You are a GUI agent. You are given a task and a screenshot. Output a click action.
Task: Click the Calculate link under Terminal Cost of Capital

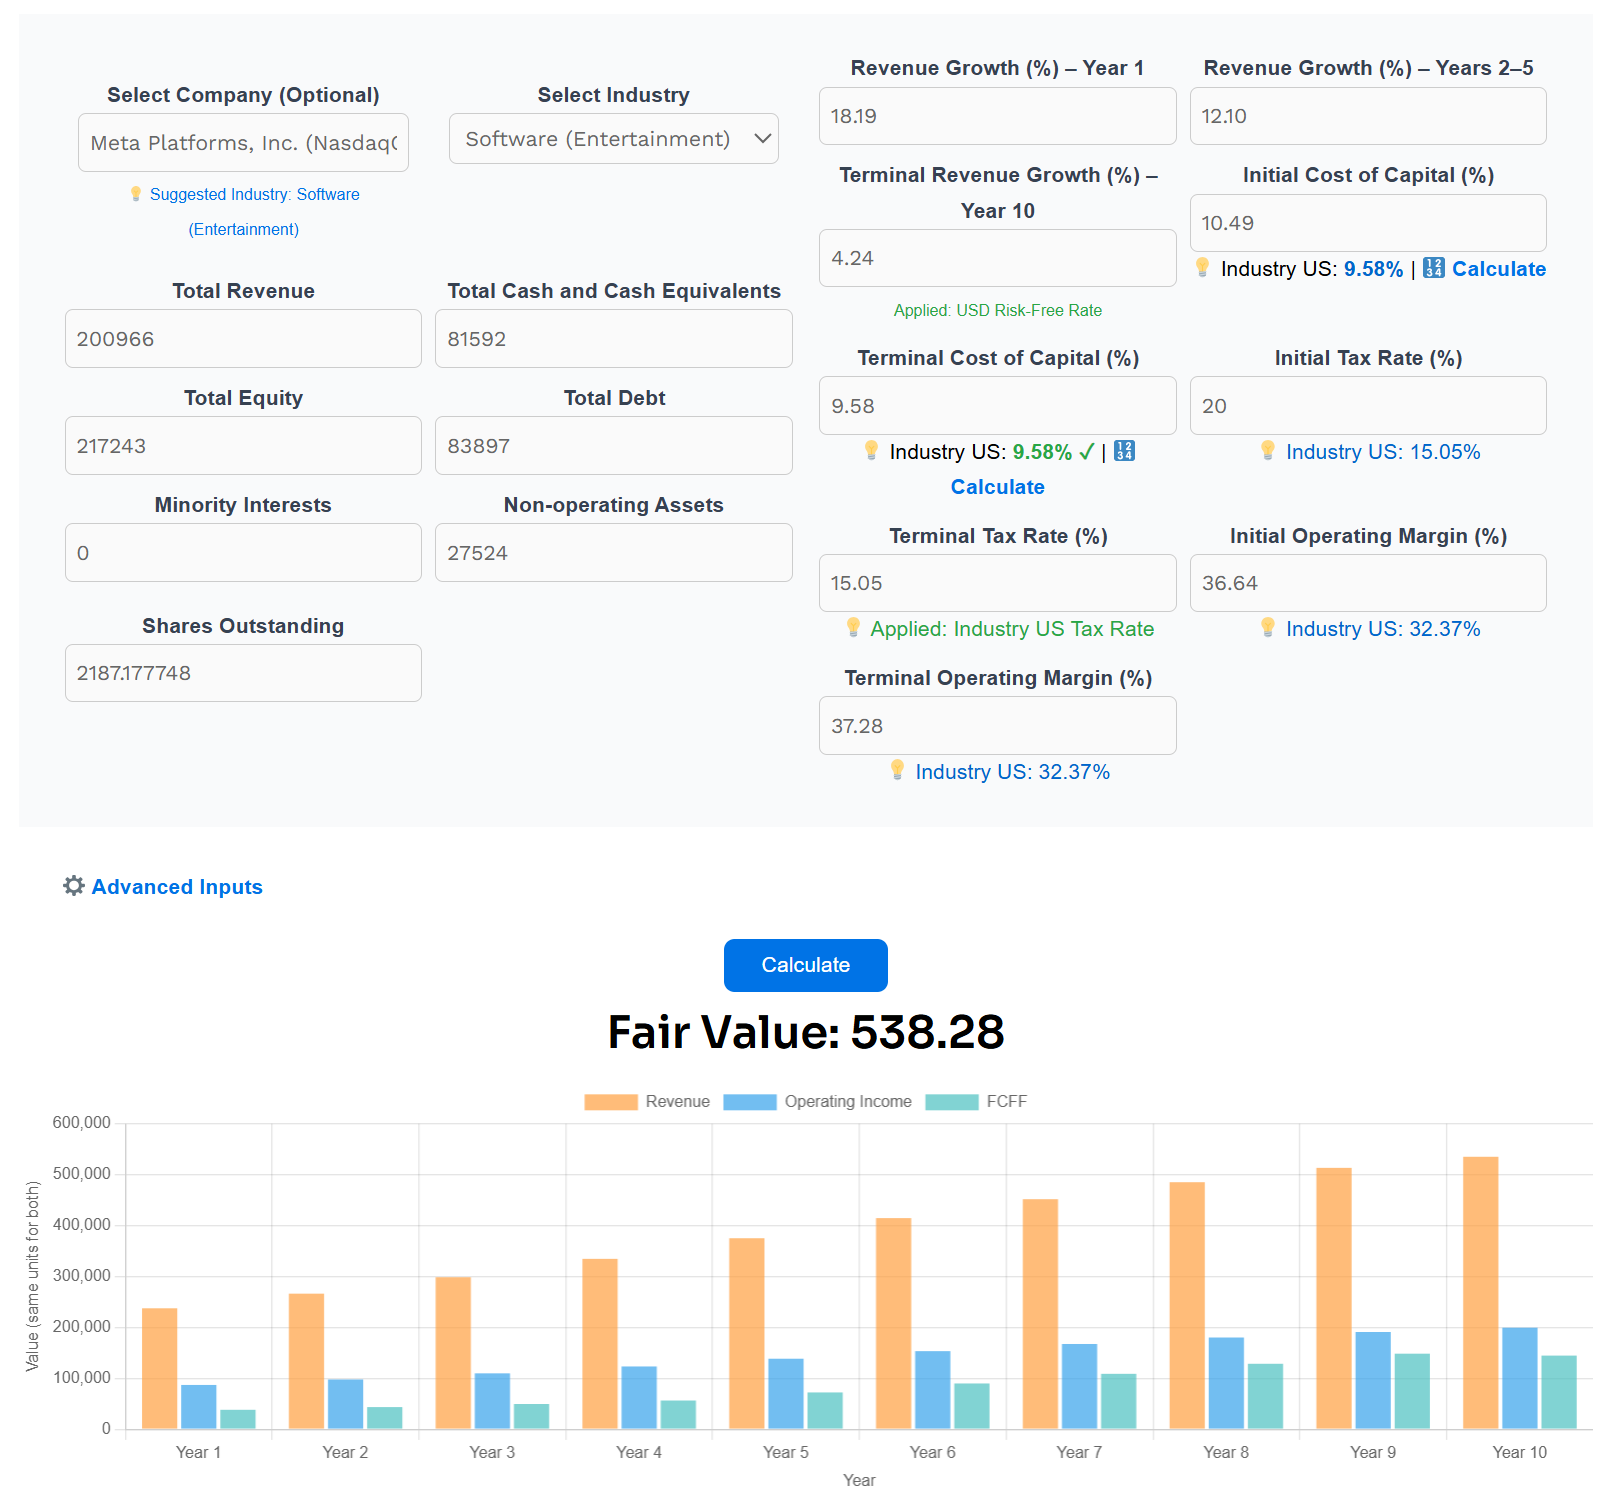point(998,487)
